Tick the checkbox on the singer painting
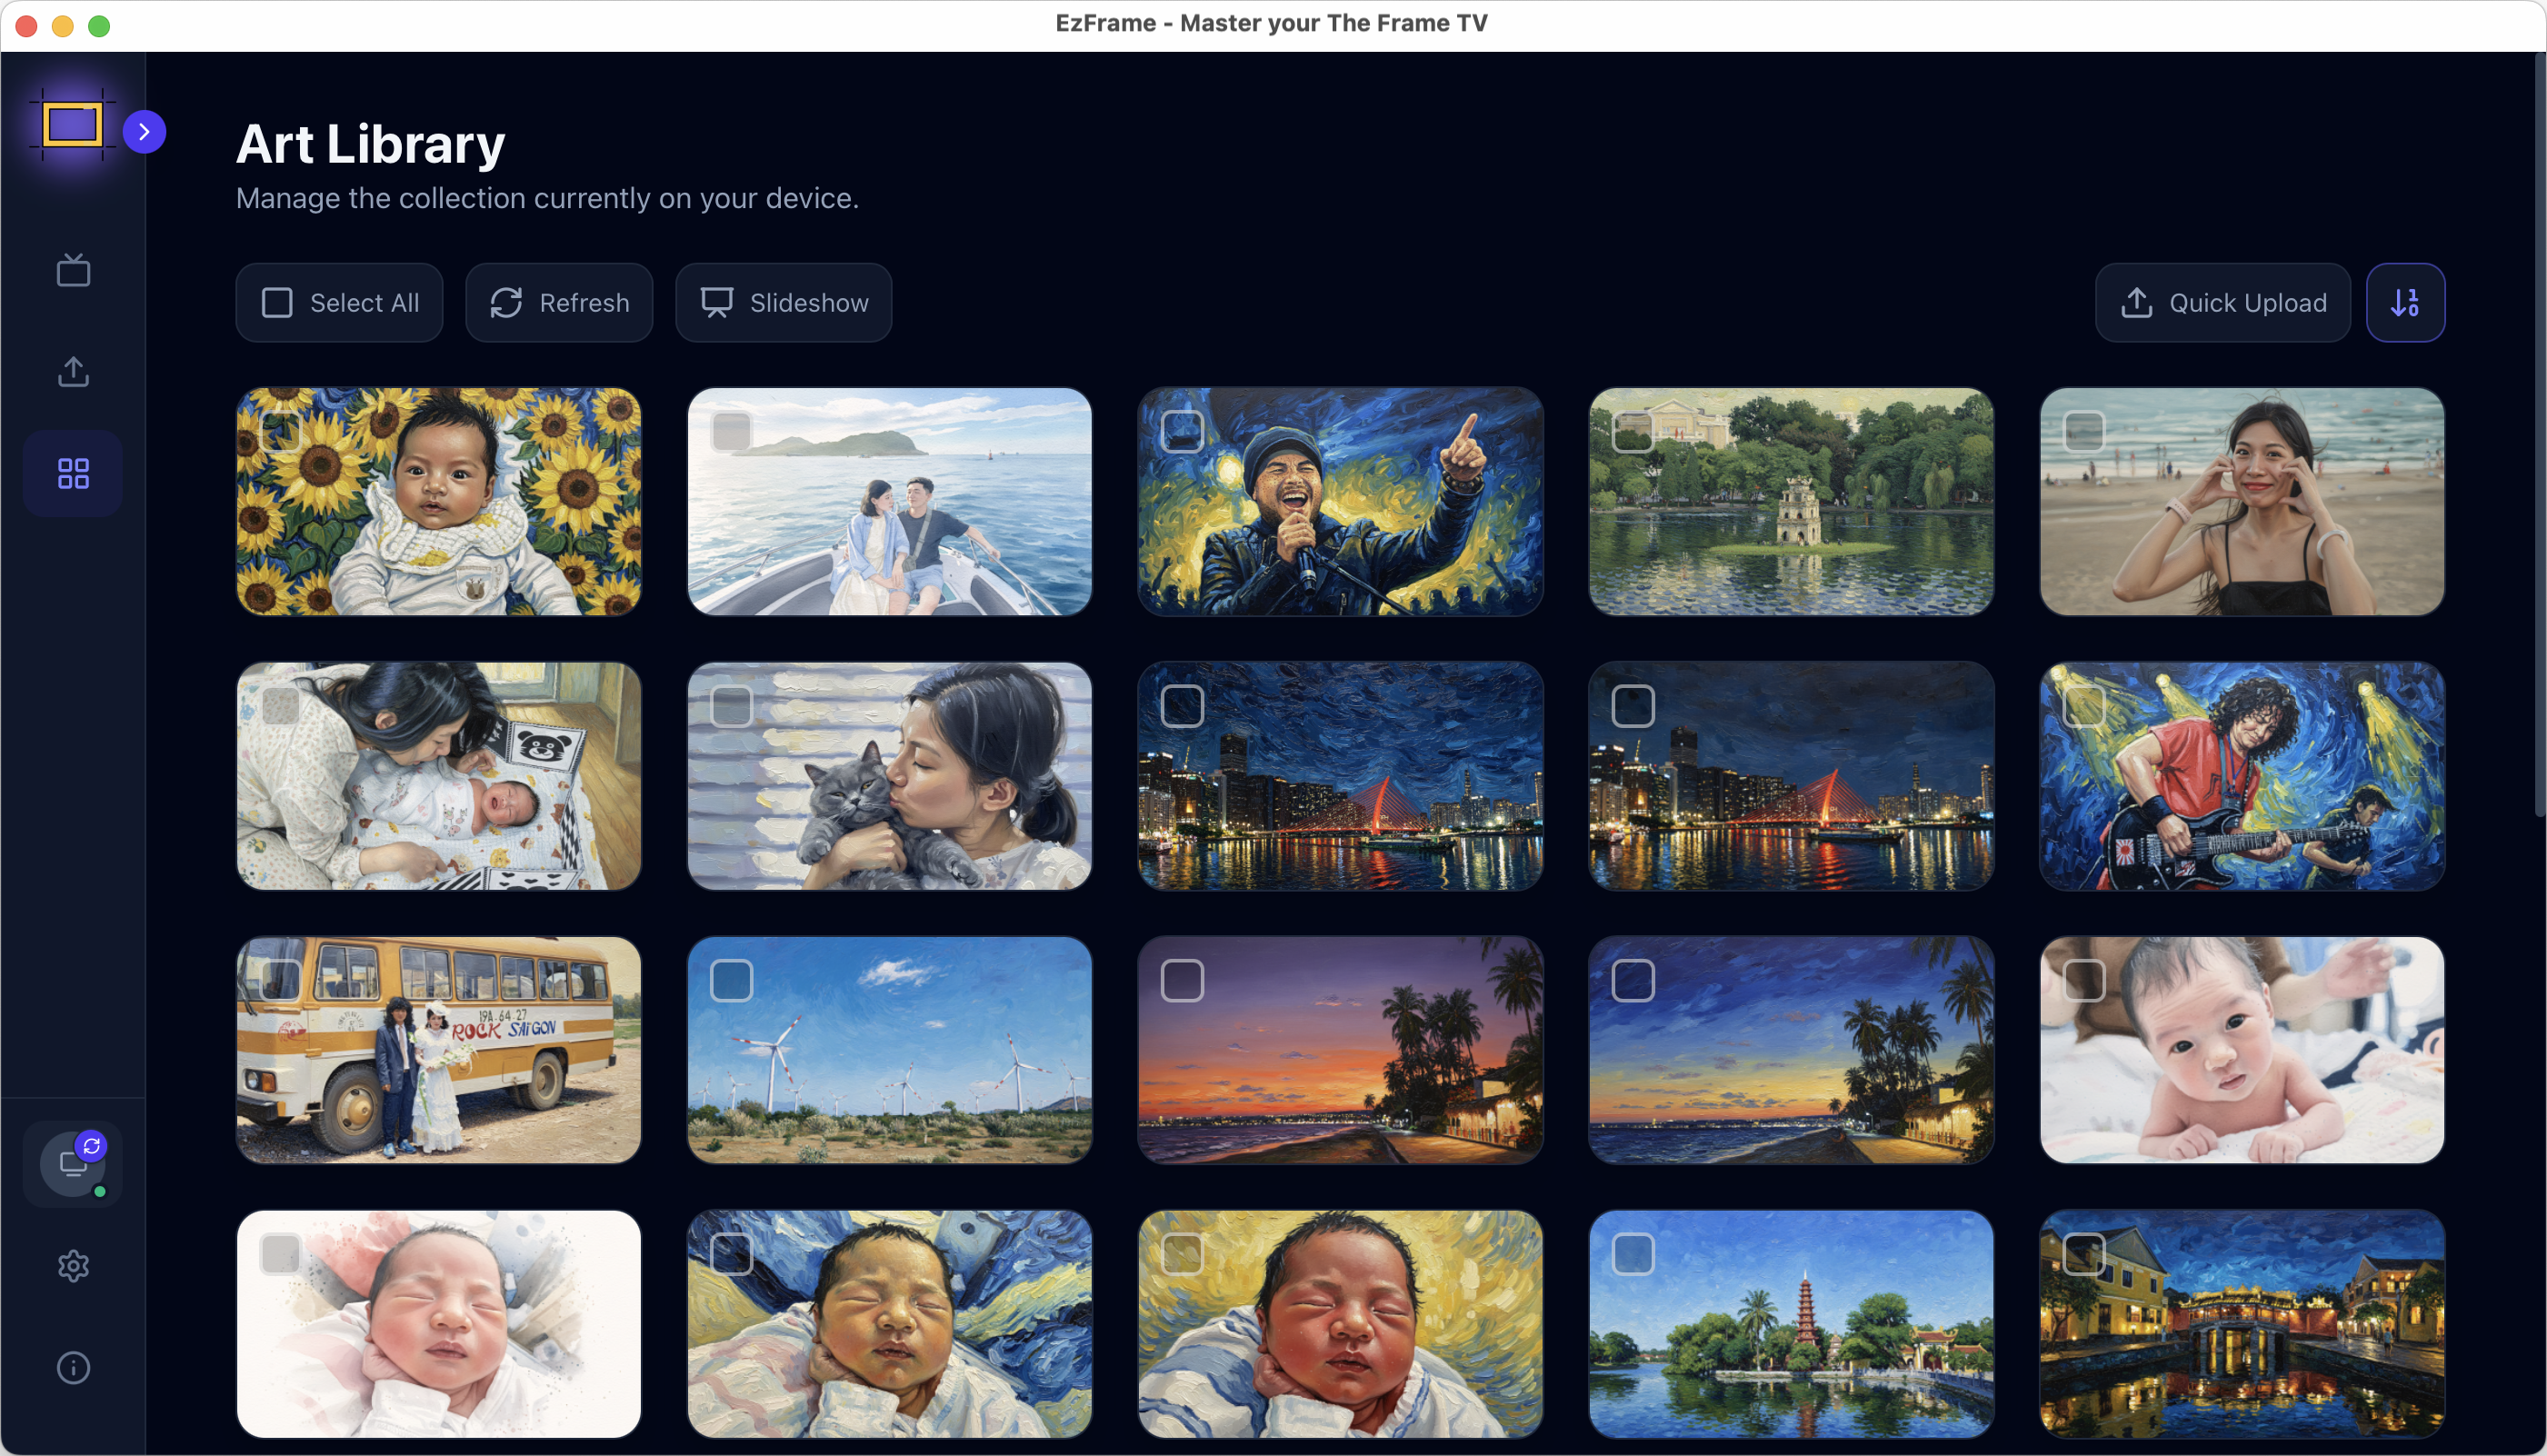Viewport: 2547px width, 1456px height. point(1182,432)
